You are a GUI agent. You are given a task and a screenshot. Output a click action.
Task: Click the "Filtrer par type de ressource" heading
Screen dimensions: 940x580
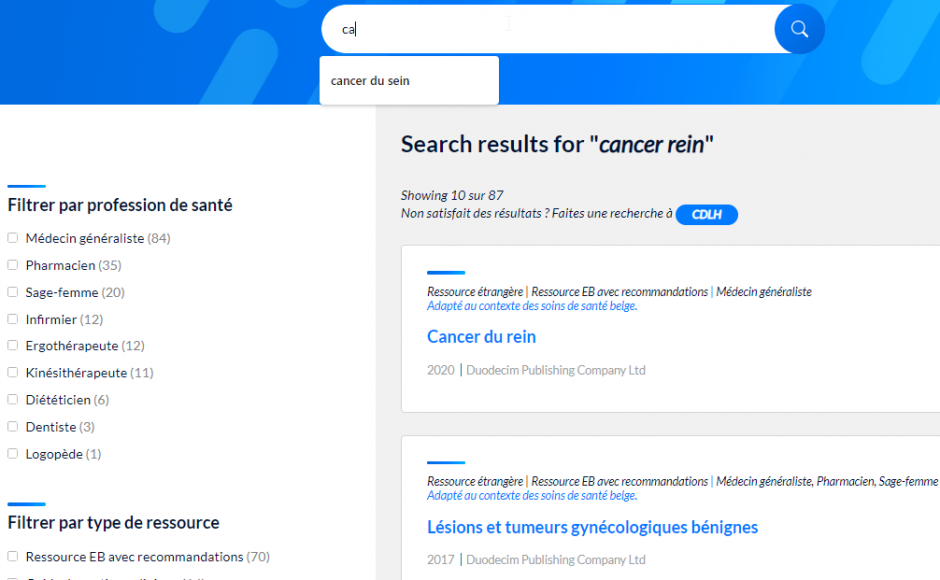pos(113,522)
